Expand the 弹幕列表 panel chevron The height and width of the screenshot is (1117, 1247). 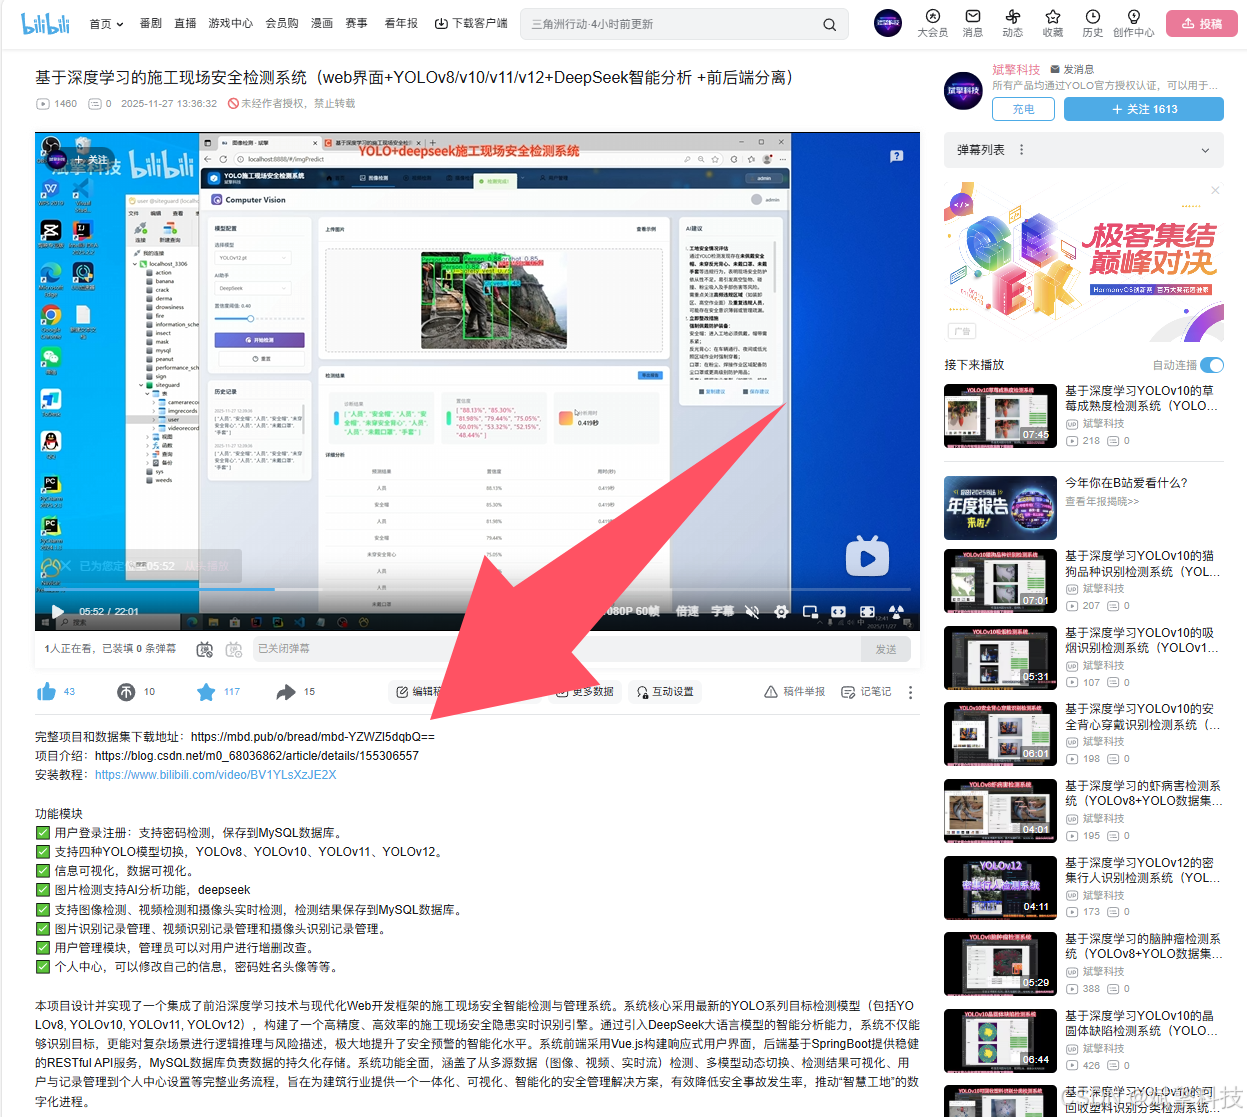click(x=1205, y=150)
